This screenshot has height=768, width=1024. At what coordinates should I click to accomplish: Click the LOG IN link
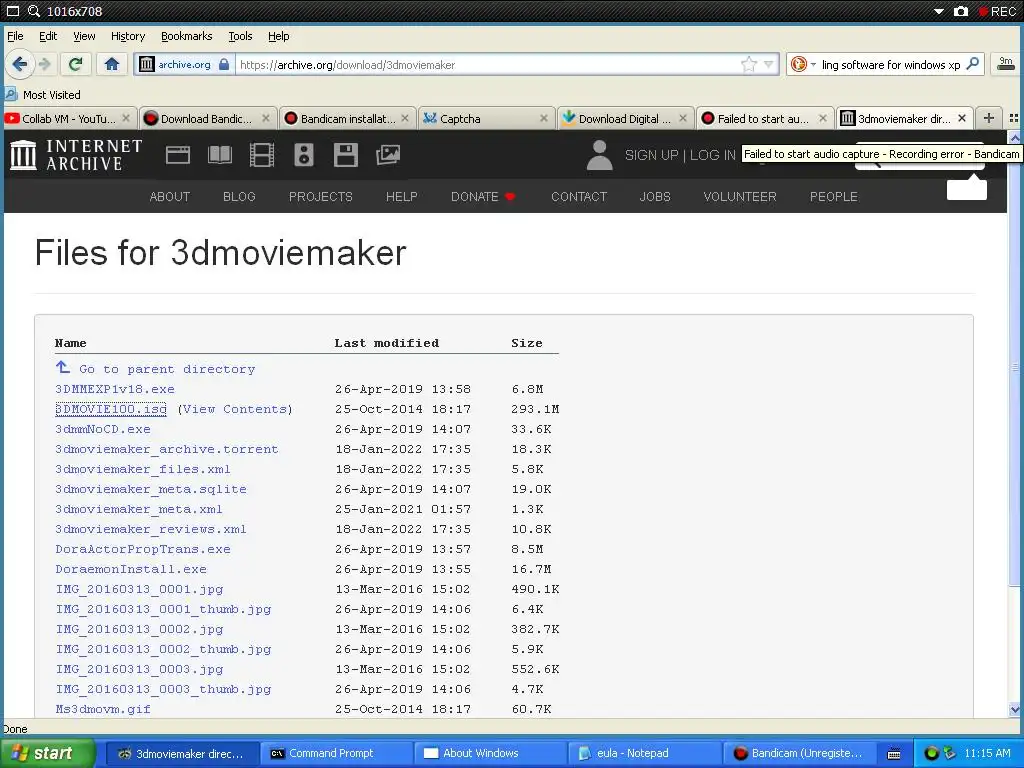coord(712,155)
